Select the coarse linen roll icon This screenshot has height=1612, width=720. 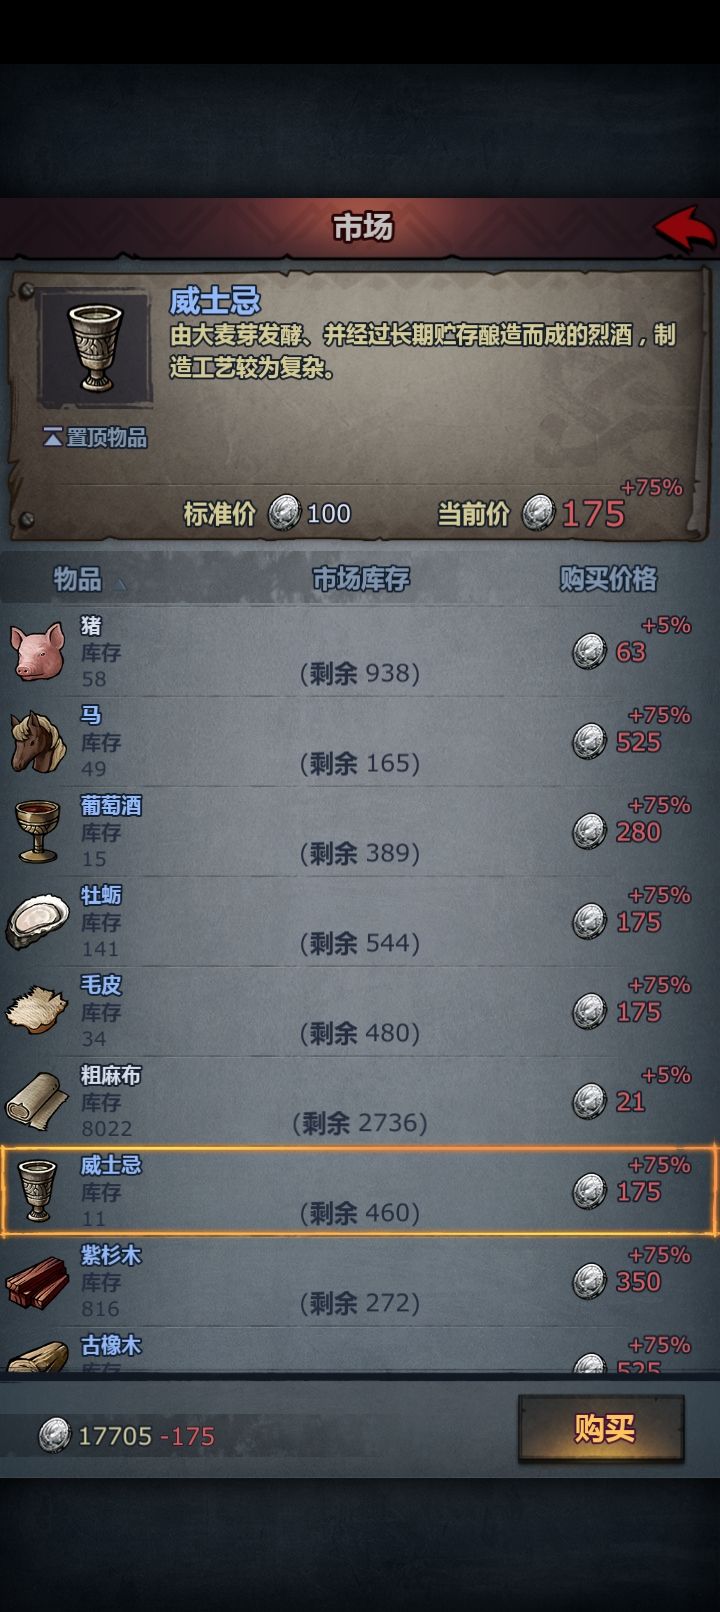[x=37, y=1101]
